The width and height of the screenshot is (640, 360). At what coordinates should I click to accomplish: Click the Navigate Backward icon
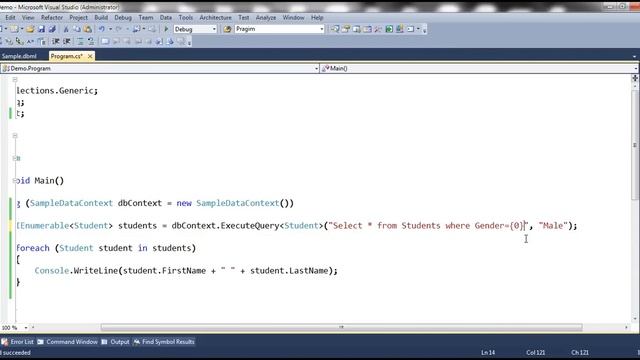pyautogui.click(x=136, y=29)
